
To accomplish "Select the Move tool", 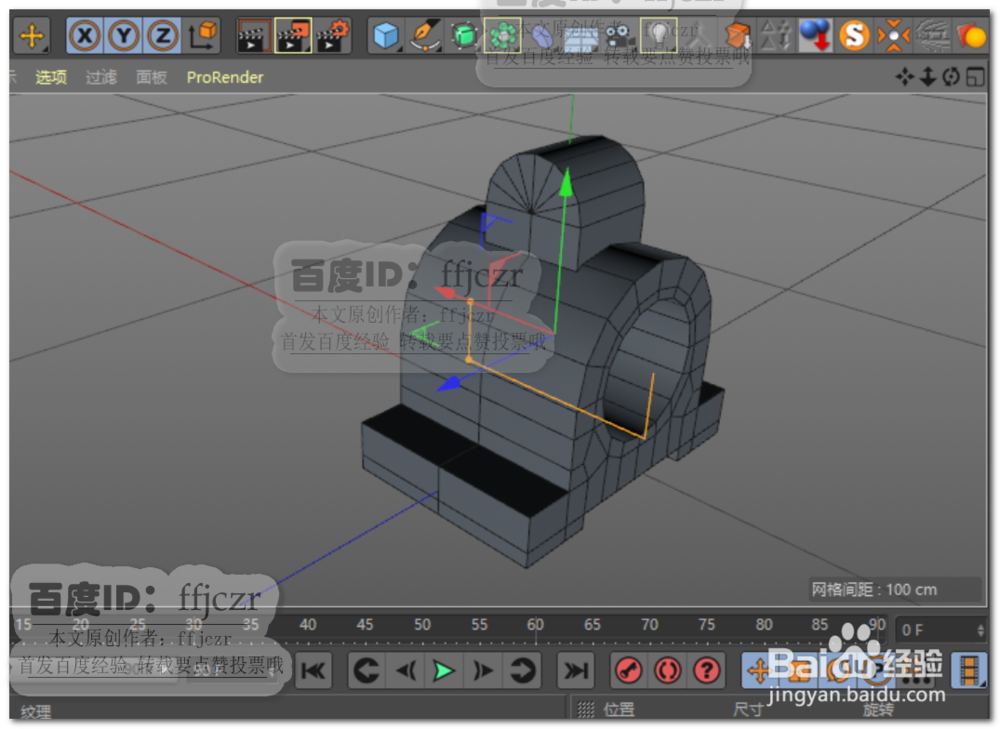I will click(x=32, y=37).
